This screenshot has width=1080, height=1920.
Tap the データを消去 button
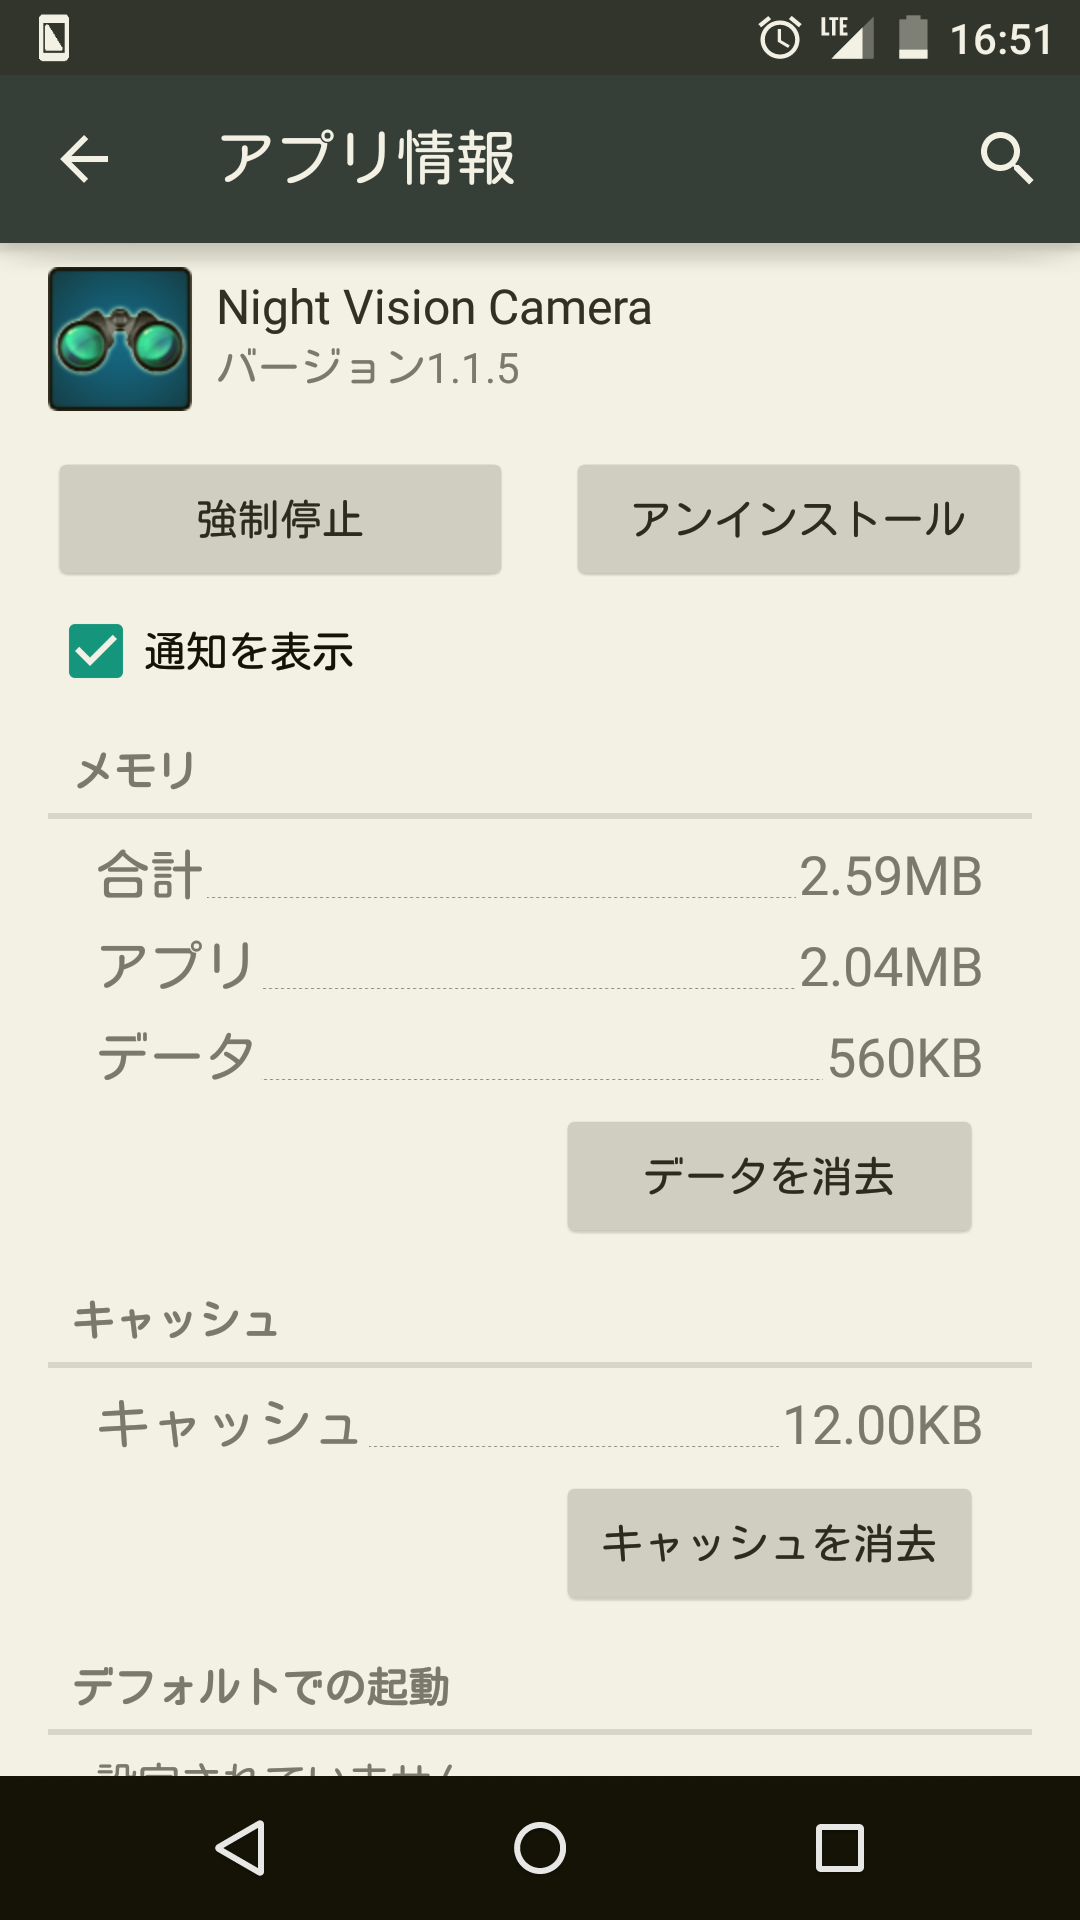(x=769, y=1177)
